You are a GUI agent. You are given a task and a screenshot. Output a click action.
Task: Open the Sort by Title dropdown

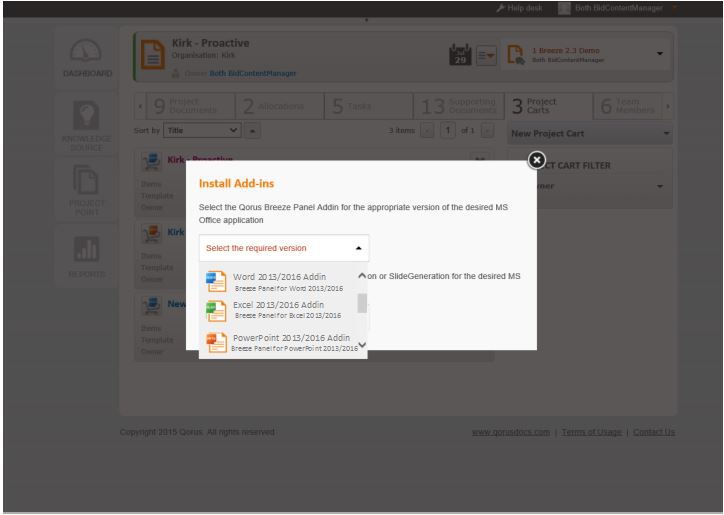pos(202,130)
